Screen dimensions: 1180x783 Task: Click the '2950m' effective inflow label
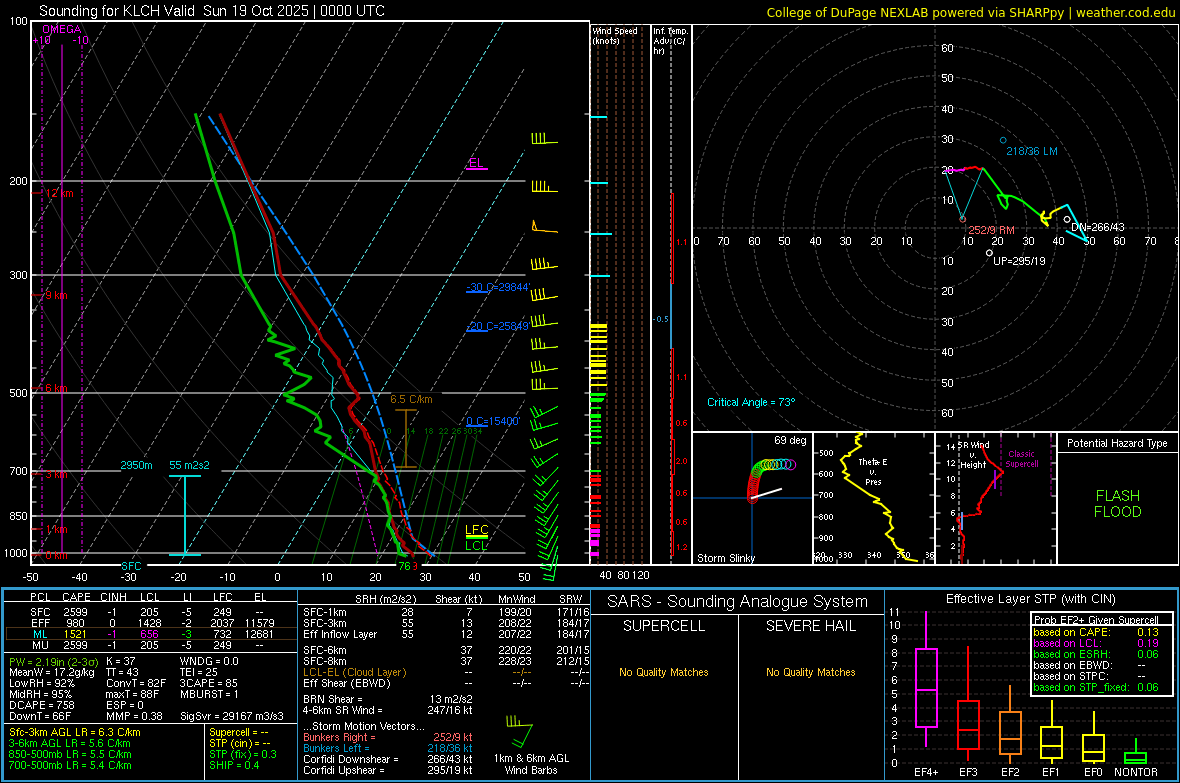tap(136, 465)
